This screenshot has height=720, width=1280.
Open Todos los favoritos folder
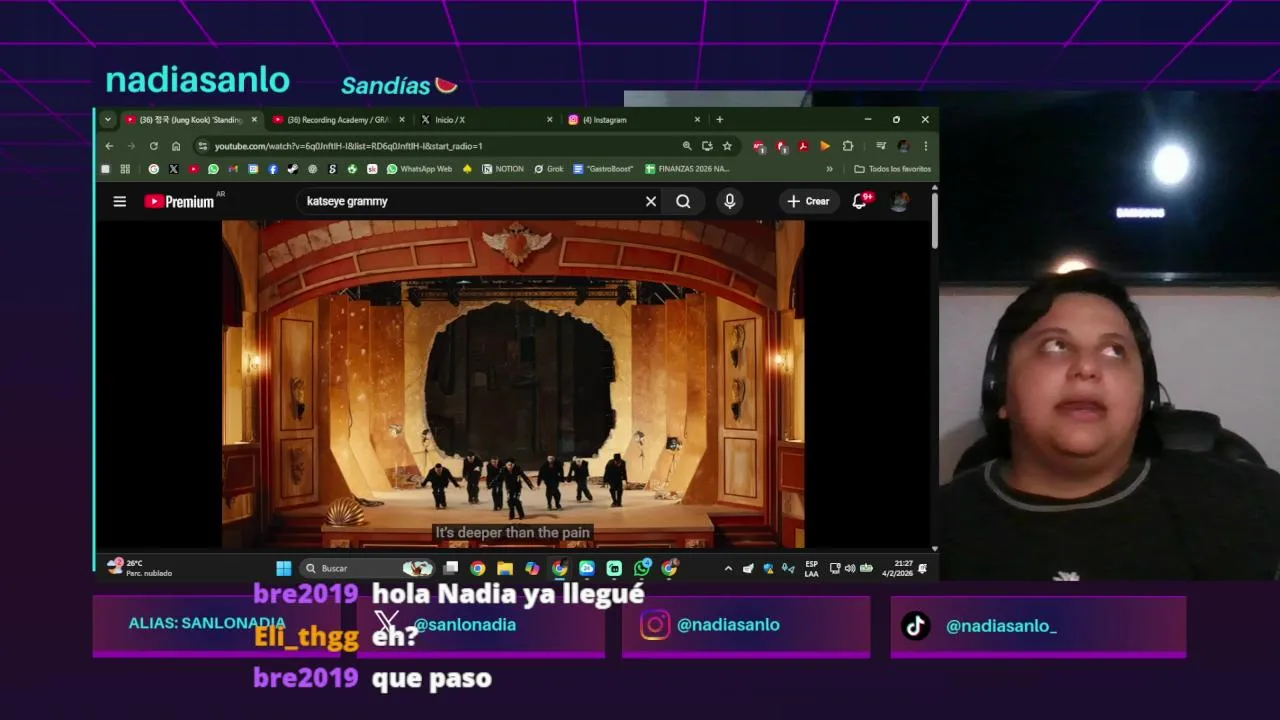tap(892, 169)
